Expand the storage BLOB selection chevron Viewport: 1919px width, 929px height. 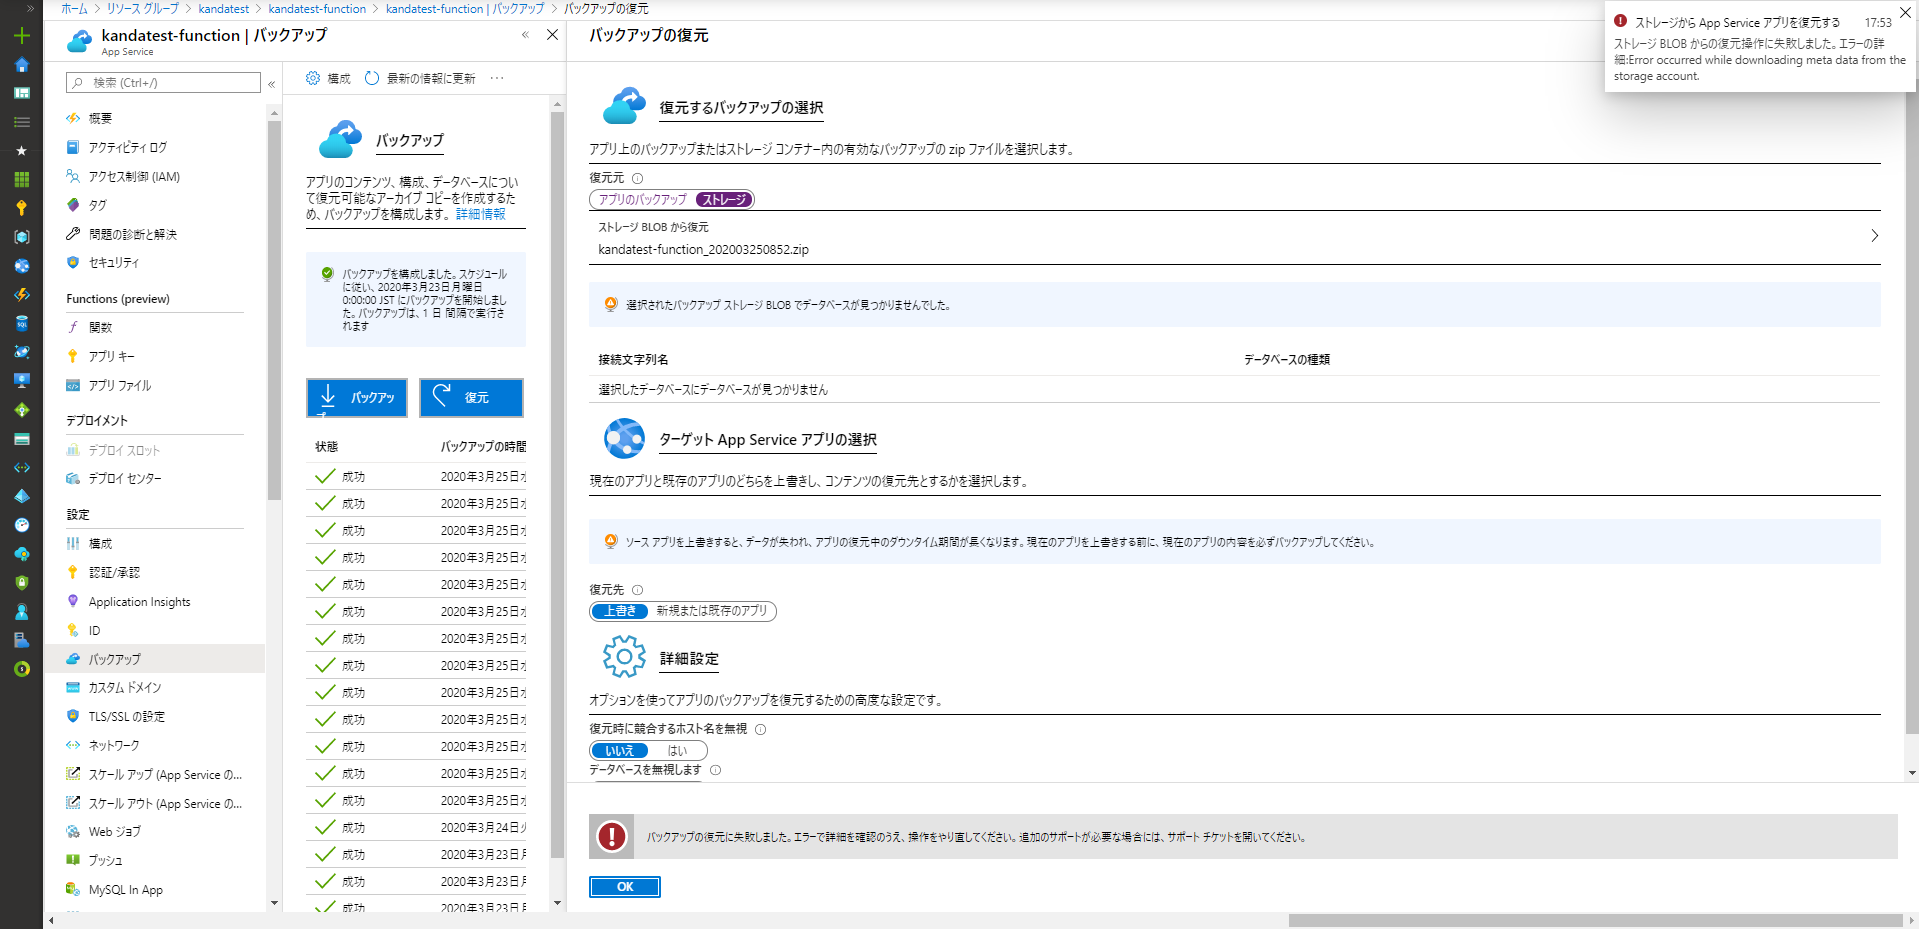pyautogui.click(x=1874, y=236)
